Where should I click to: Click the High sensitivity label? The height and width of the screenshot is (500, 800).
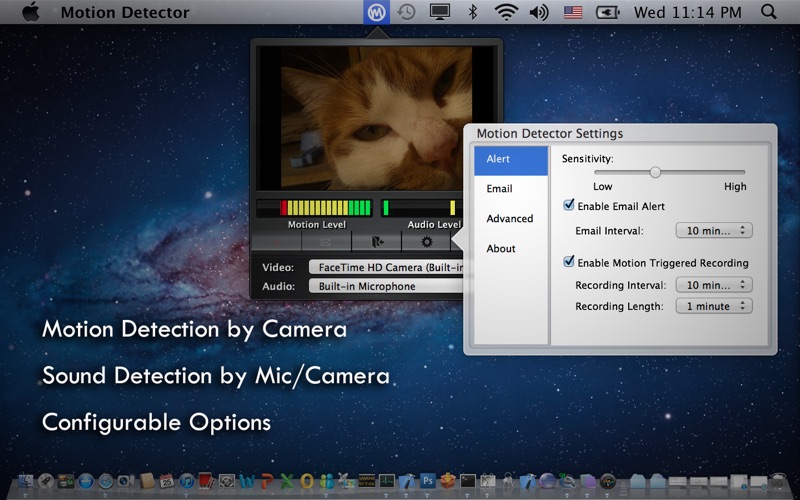(x=735, y=187)
